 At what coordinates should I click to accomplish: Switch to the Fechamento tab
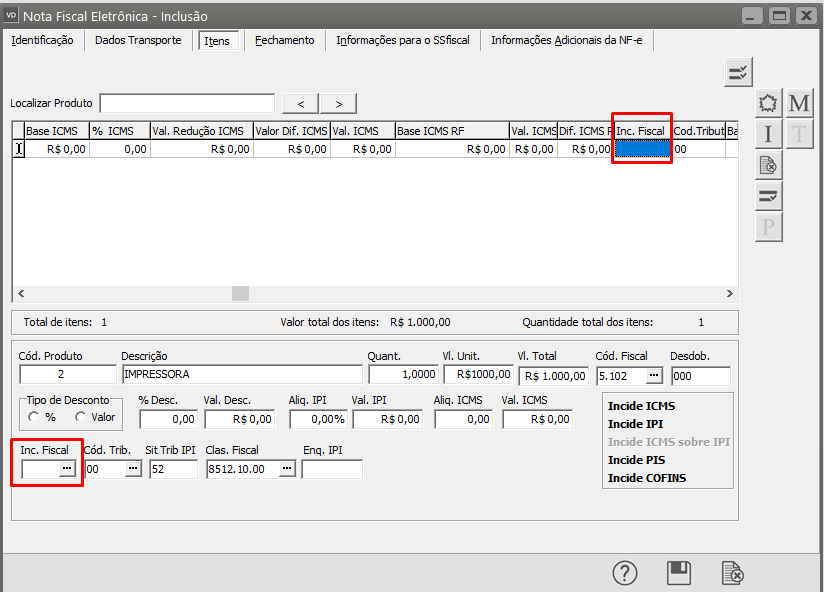point(284,40)
